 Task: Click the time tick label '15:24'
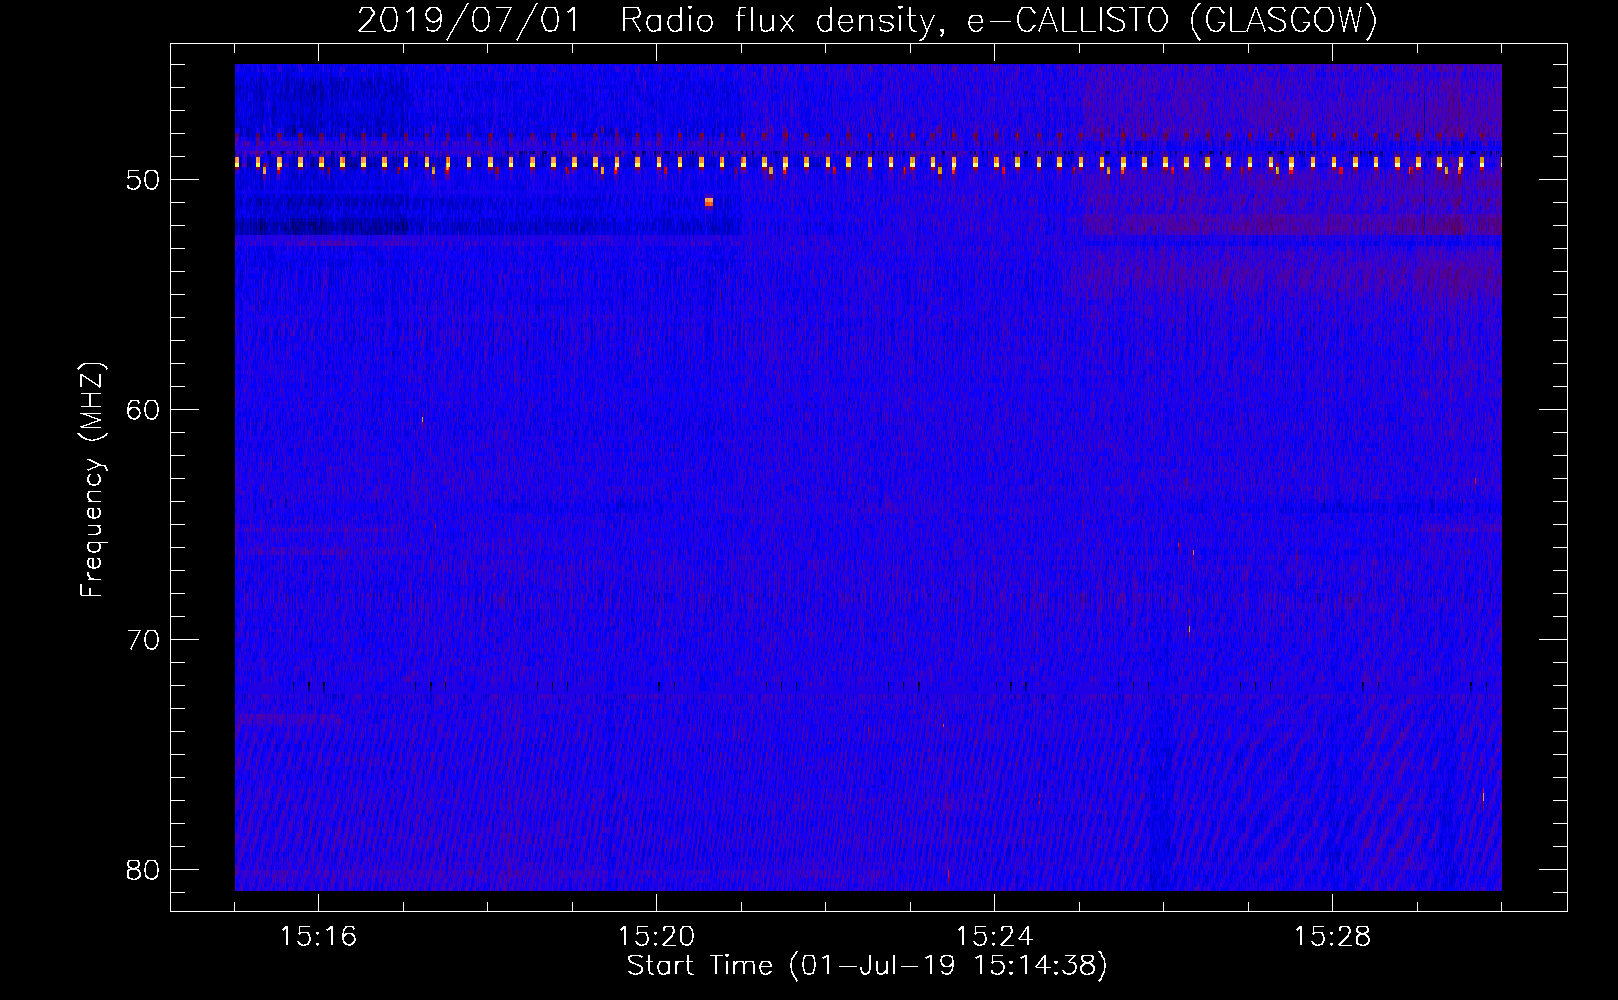click(x=994, y=937)
